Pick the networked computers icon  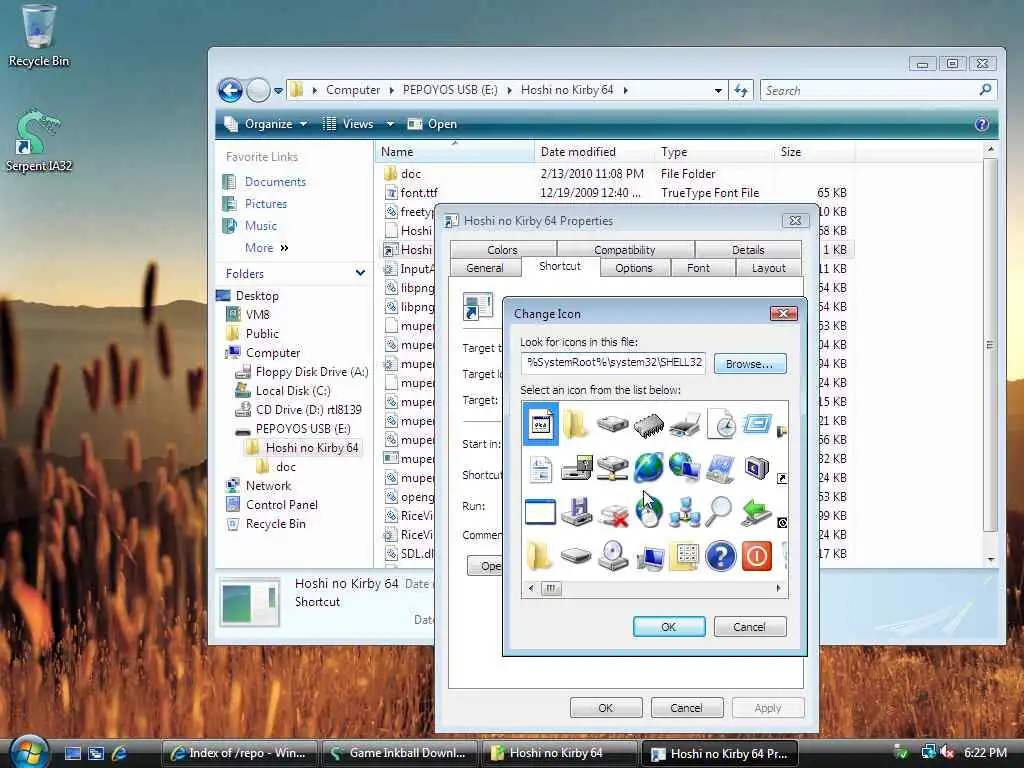pos(684,511)
